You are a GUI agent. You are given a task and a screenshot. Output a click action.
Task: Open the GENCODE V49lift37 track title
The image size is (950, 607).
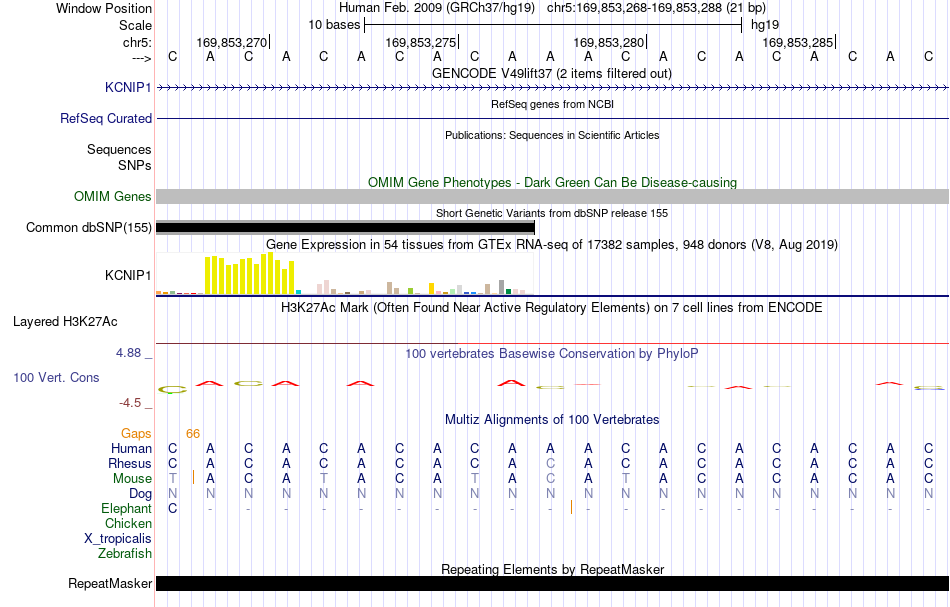pos(552,73)
